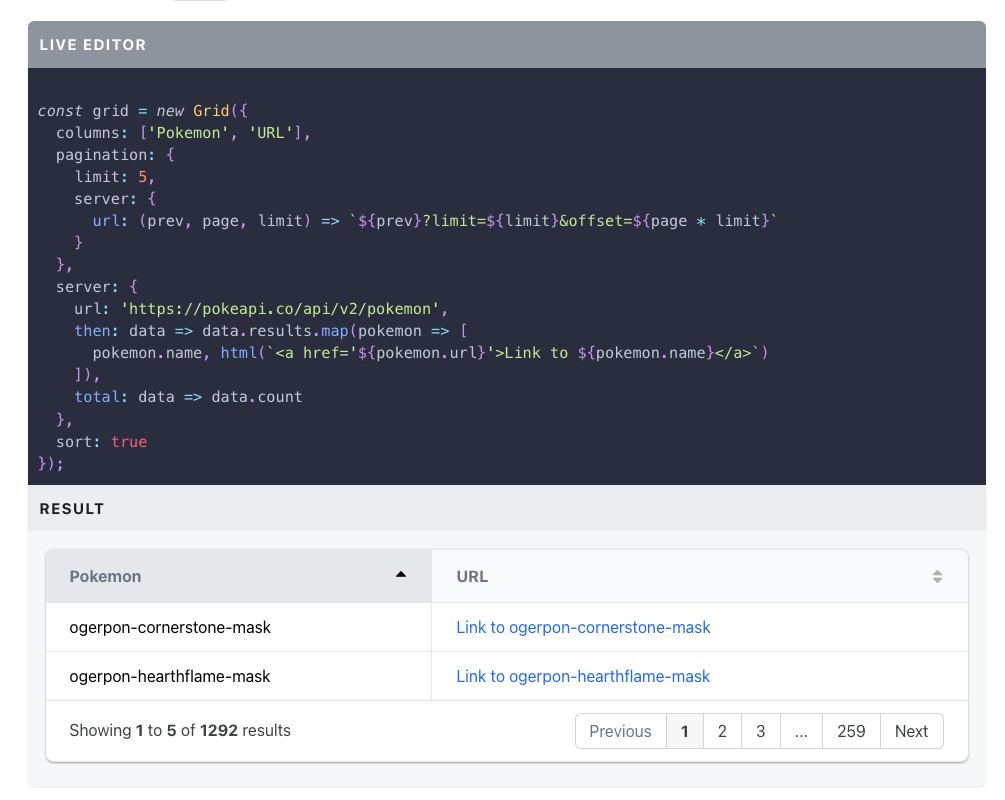
Task: Click the pagination ellipsis between 3 and 259
Action: coord(801,730)
